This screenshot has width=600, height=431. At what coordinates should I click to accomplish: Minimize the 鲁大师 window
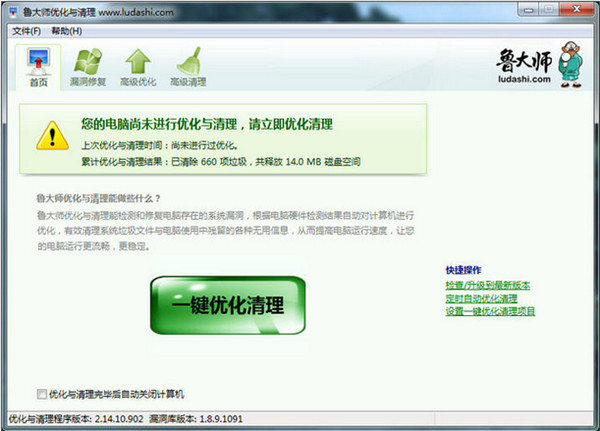528,10
